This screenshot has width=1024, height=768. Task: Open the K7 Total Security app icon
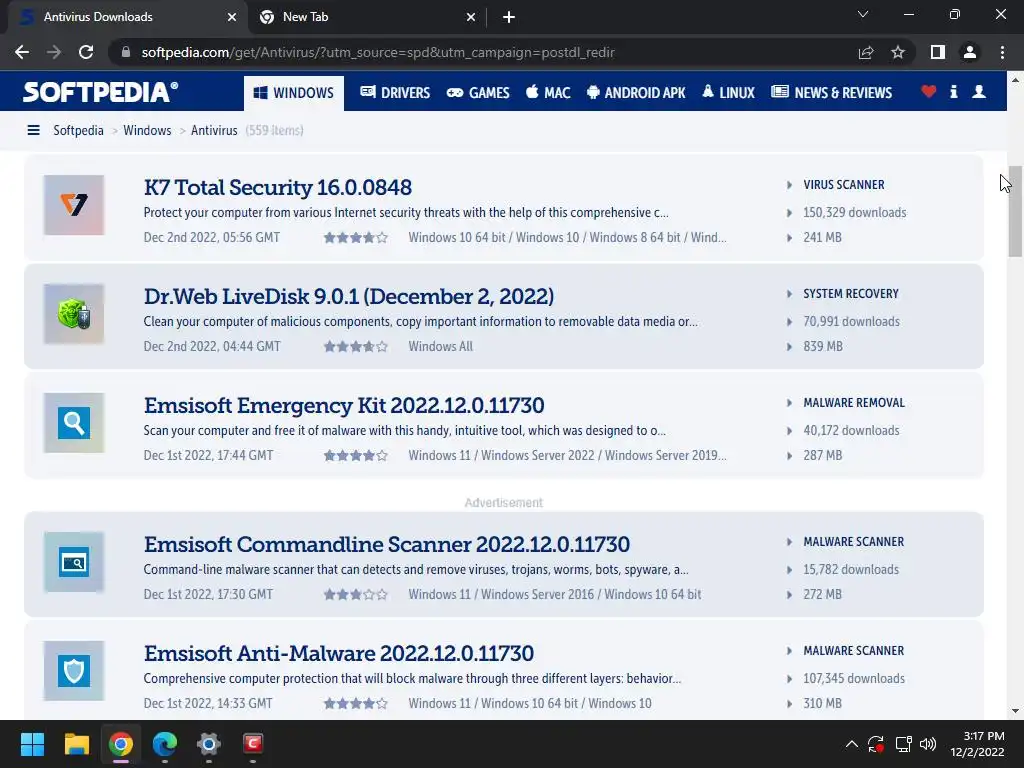74,205
